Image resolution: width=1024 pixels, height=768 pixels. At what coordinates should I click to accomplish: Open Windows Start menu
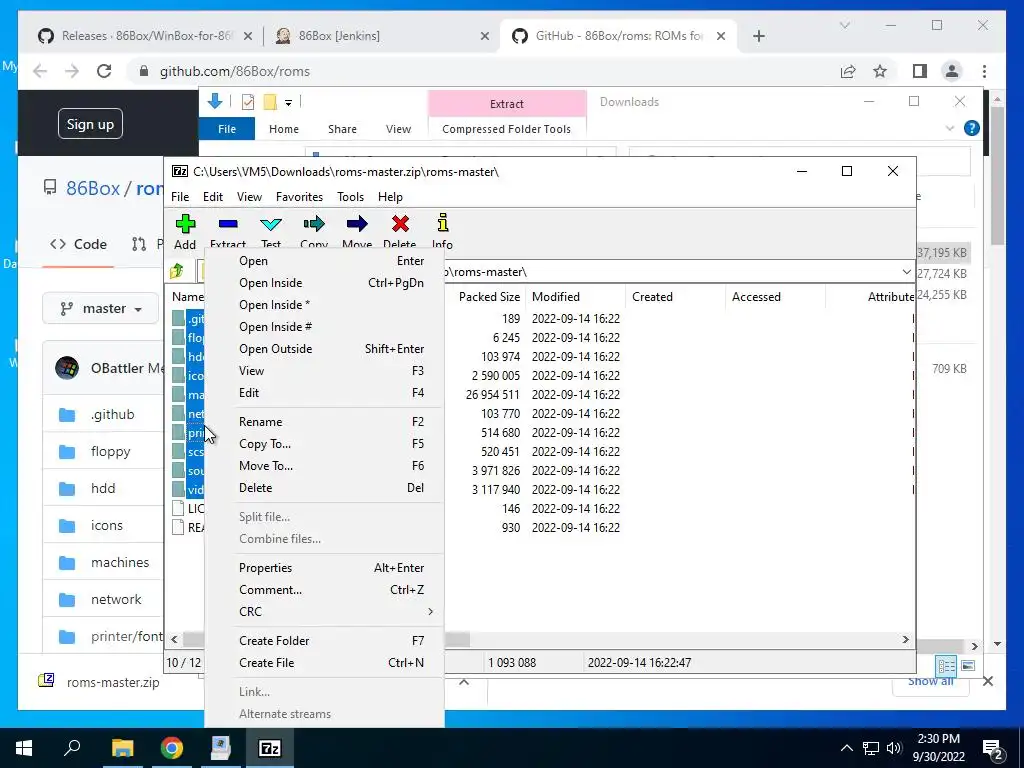[24, 748]
